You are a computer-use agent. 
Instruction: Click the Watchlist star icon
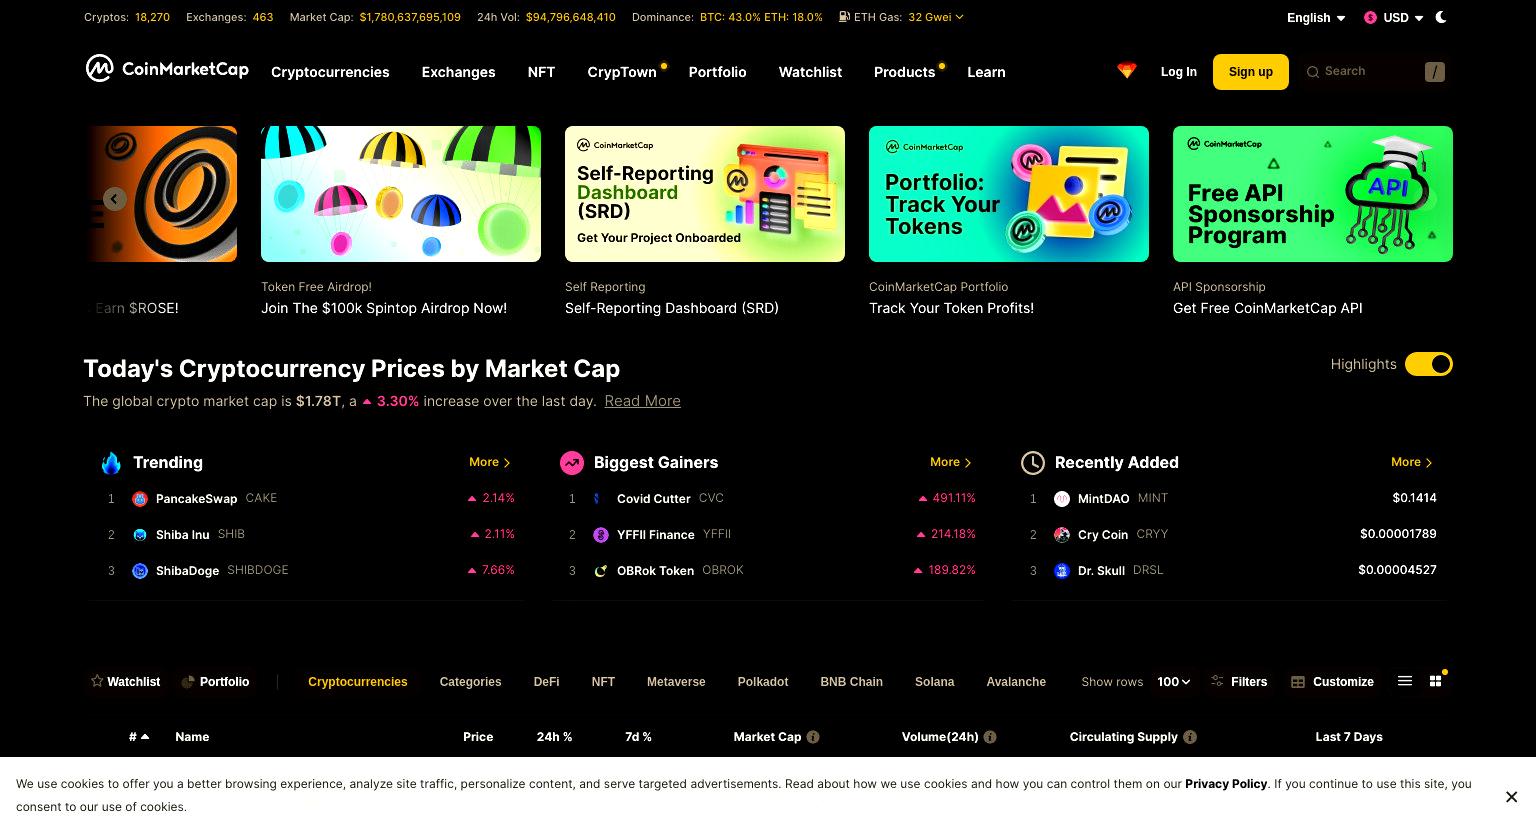pos(97,681)
